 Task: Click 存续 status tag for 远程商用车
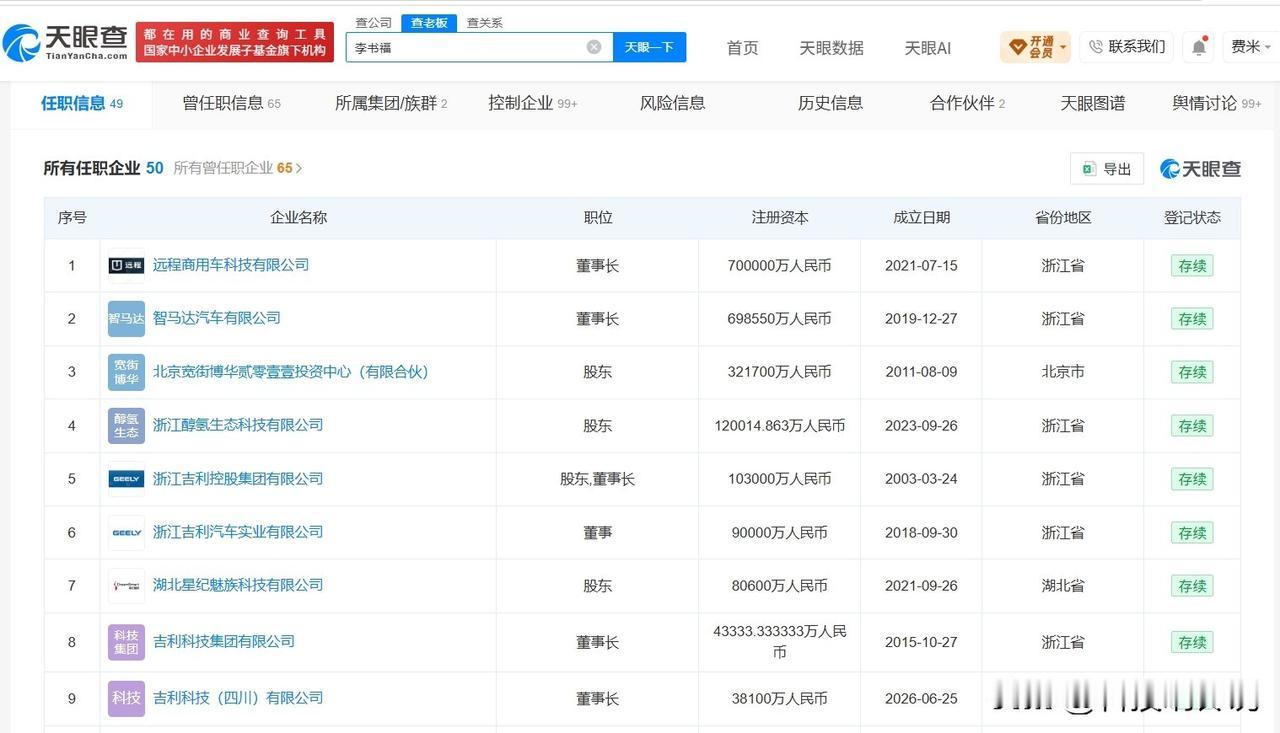(1192, 266)
